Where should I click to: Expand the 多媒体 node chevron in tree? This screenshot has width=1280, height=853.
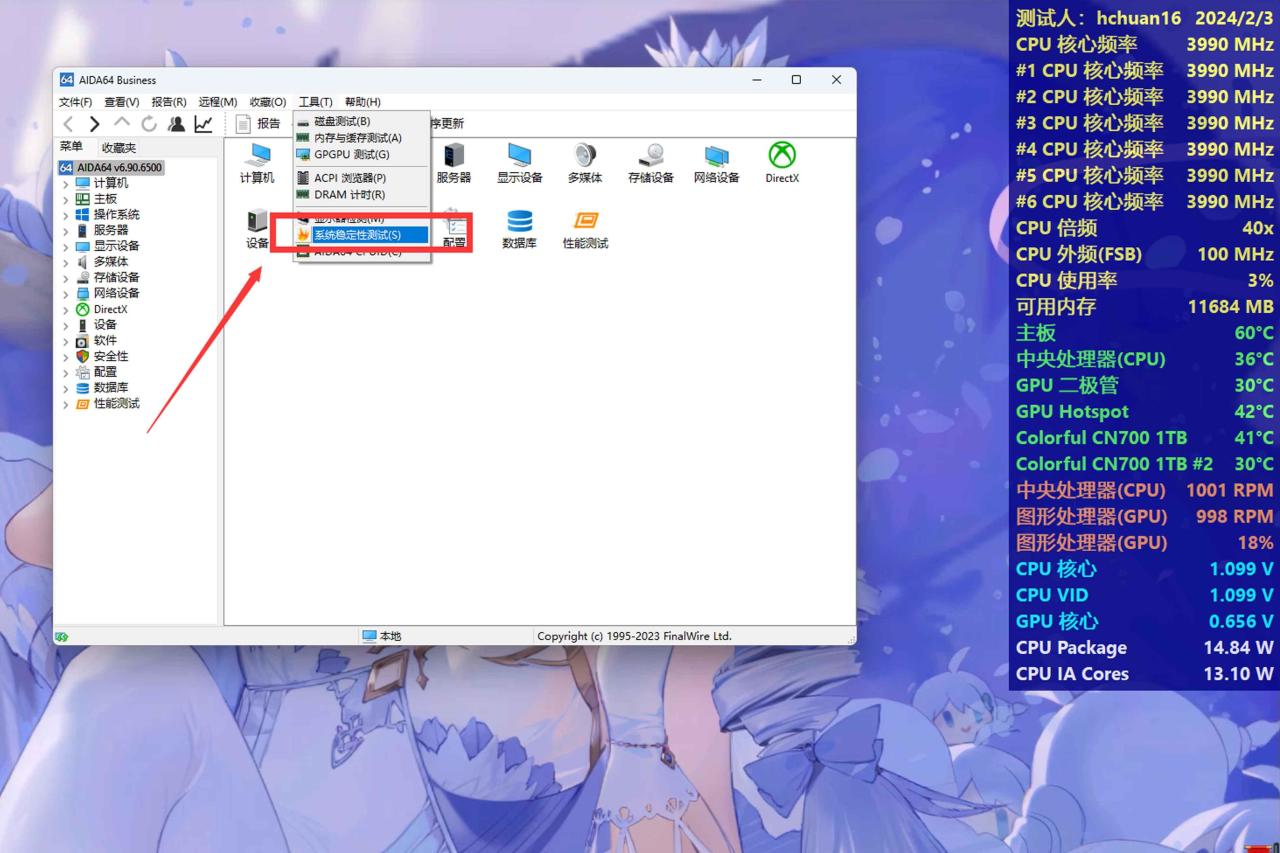(x=66, y=262)
